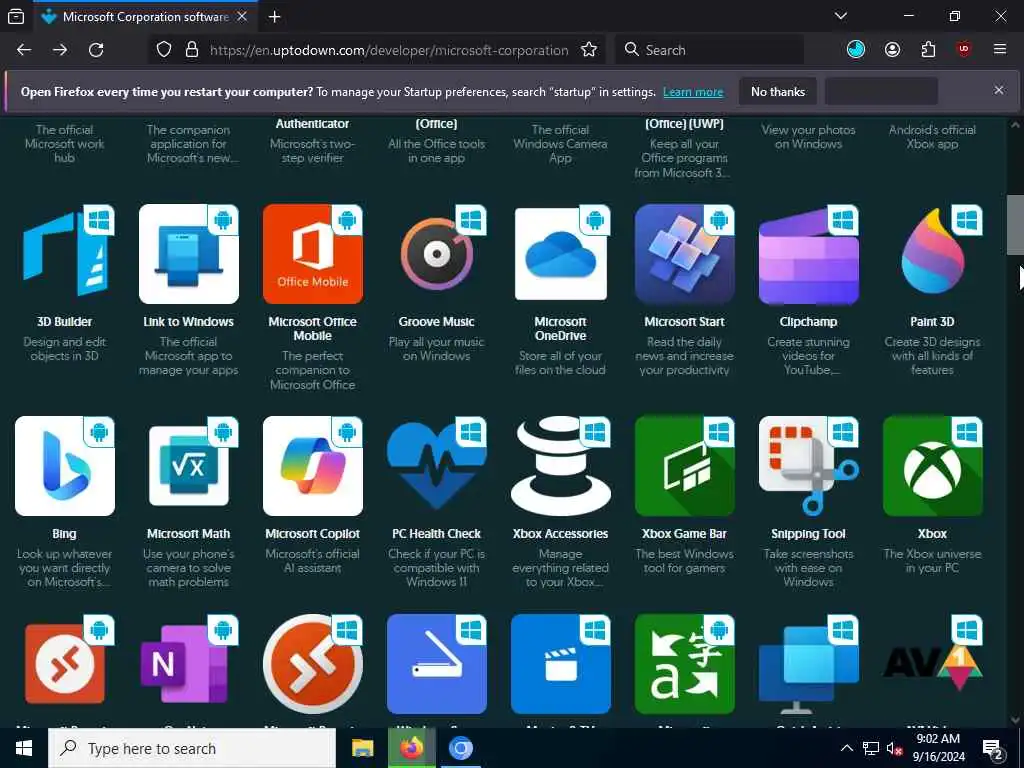Screen dimensions: 1024x768
Task: Open the PC Health Check heart icon
Action: tap(437, 466)
